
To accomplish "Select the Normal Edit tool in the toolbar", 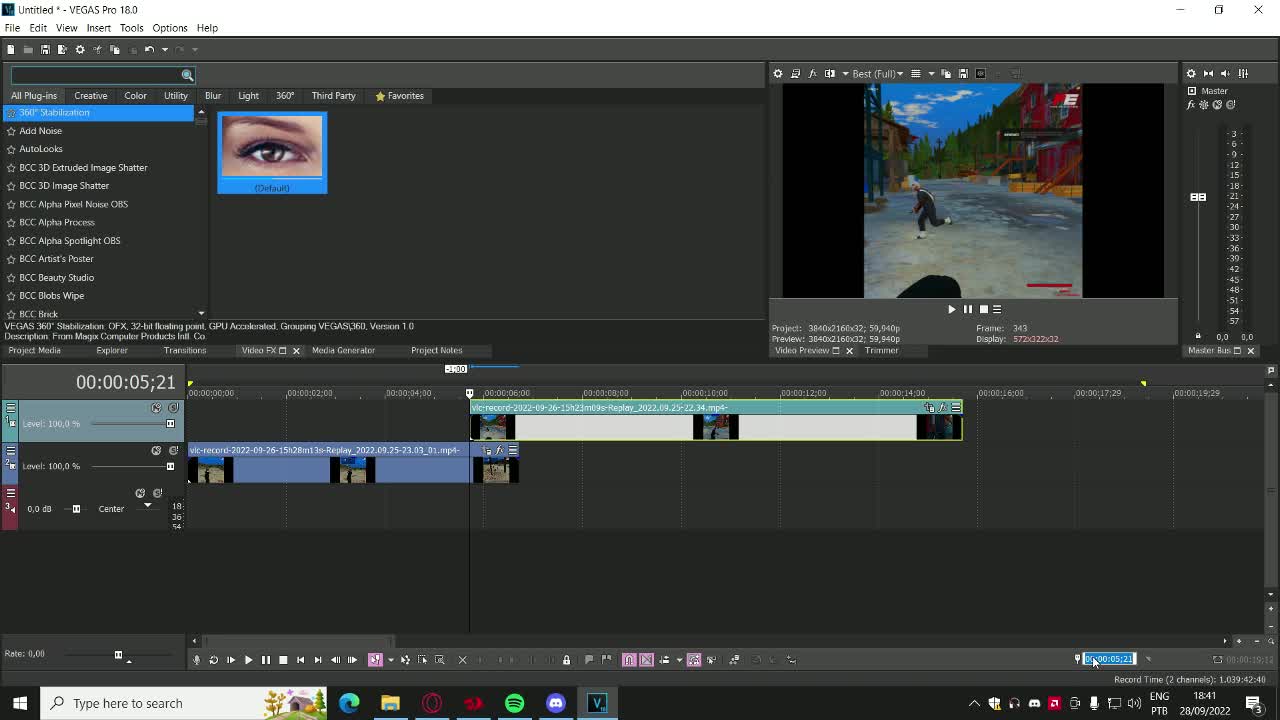I will coord(375,660).
